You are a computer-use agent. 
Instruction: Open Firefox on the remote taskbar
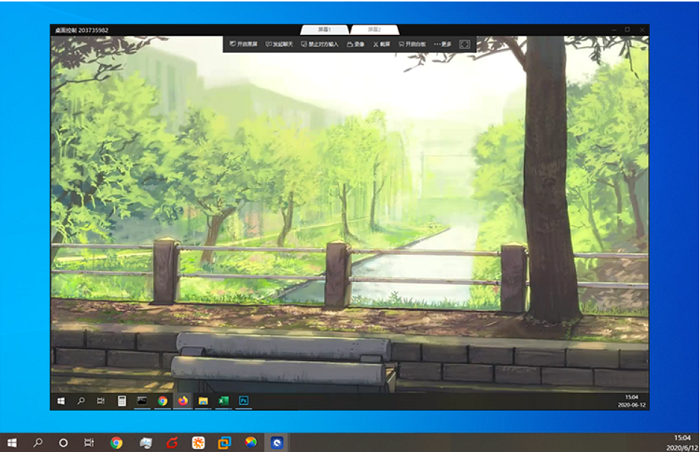pos(183,401)
